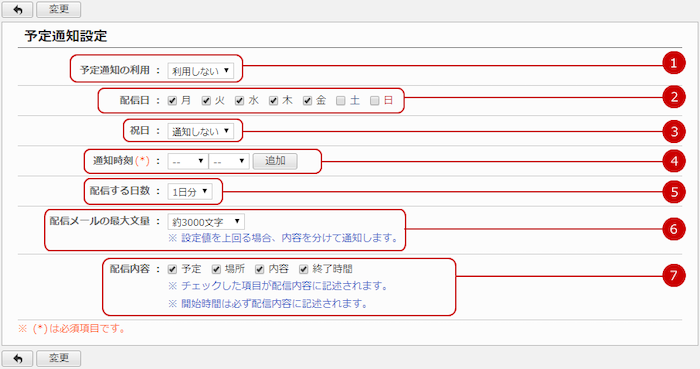Click the (*)は必須項目です note
700x369 pixels.
pos(72,329)
